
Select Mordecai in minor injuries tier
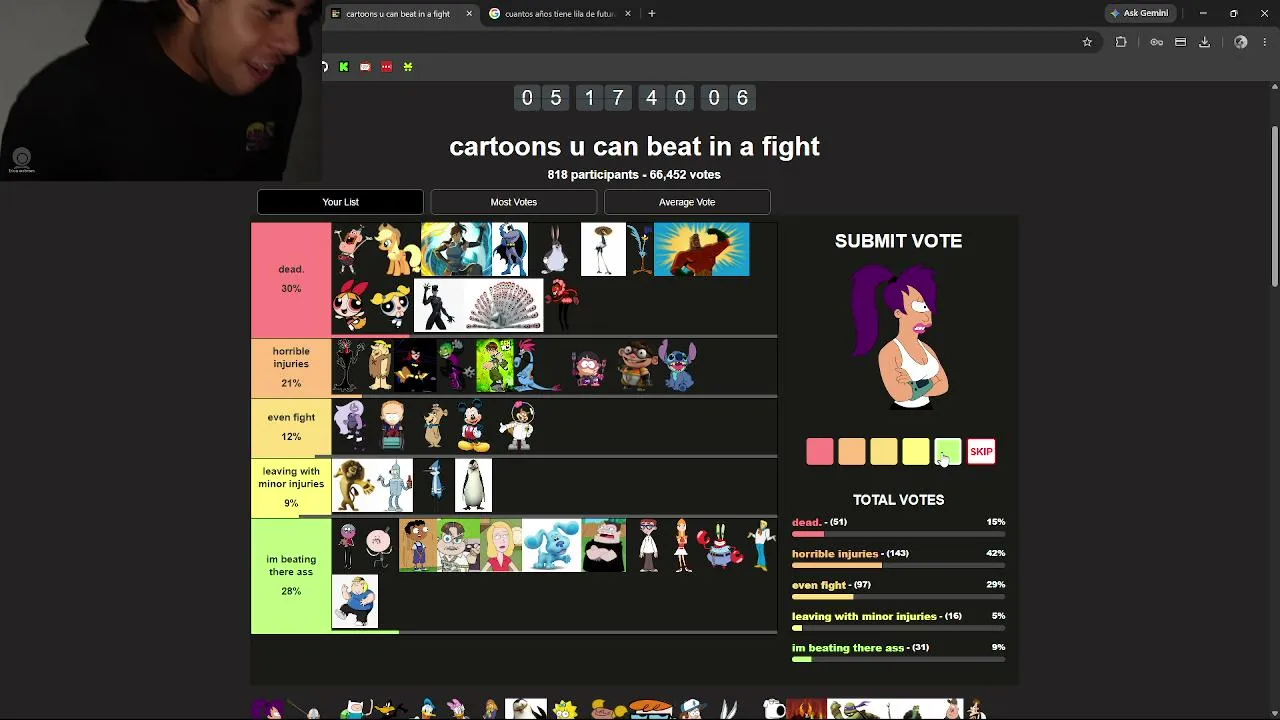[x=435, y=485]
